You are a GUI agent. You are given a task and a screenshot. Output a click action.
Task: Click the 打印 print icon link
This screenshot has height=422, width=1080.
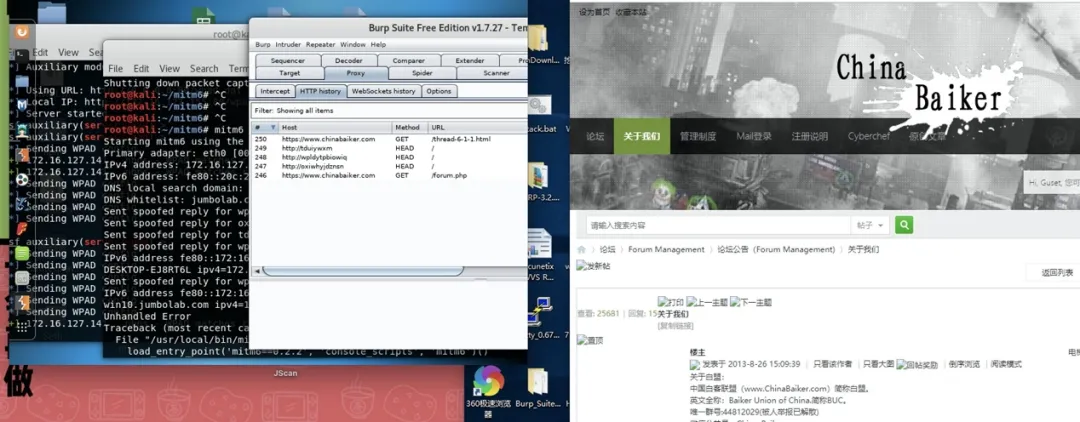[x=671, y=302]
